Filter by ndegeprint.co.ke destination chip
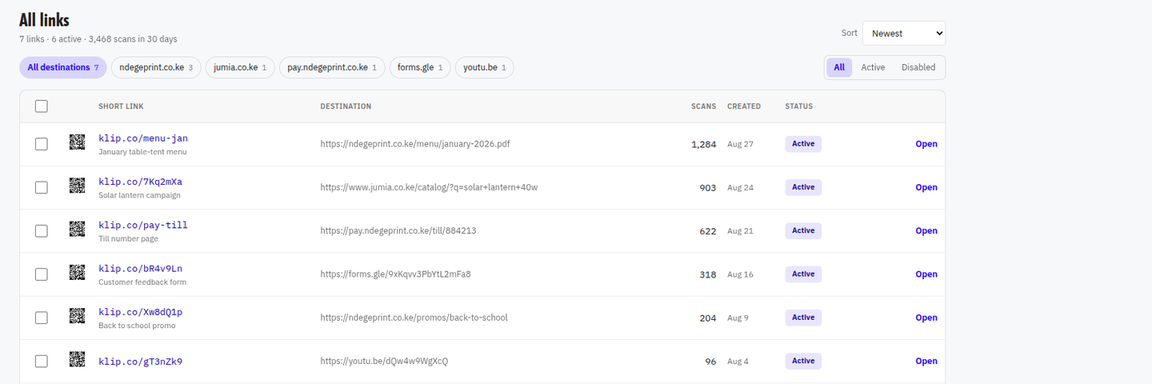The width and height of the screenshot is (1152, 384). [x=156, y=68]
